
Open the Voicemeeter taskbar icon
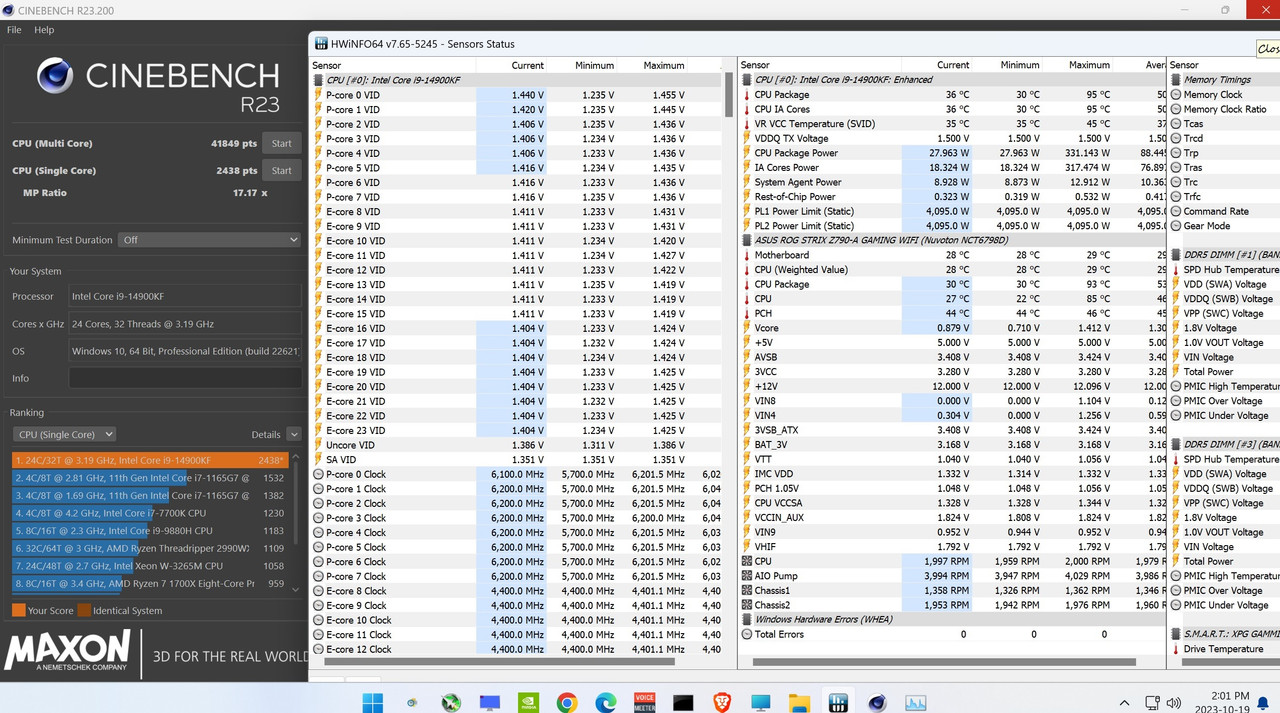point(644,702)
